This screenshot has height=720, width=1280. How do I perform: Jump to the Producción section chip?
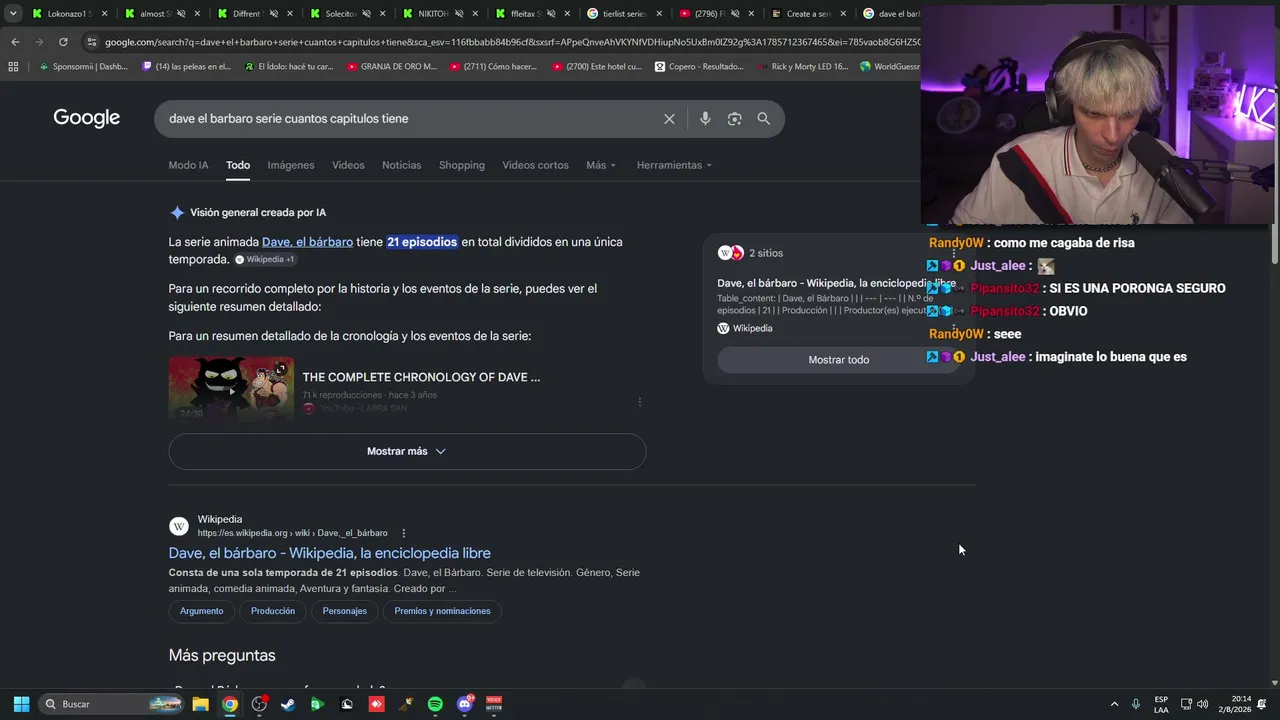(x=273, y=611)
